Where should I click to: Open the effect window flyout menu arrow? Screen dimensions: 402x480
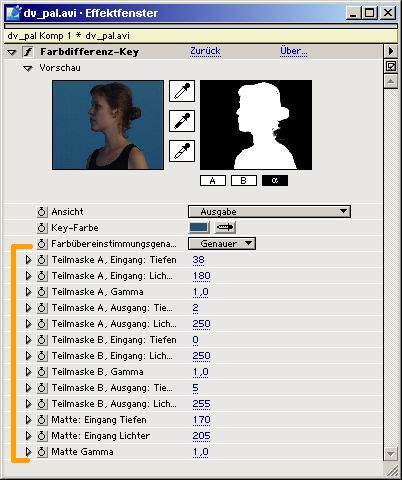(391, 51)
